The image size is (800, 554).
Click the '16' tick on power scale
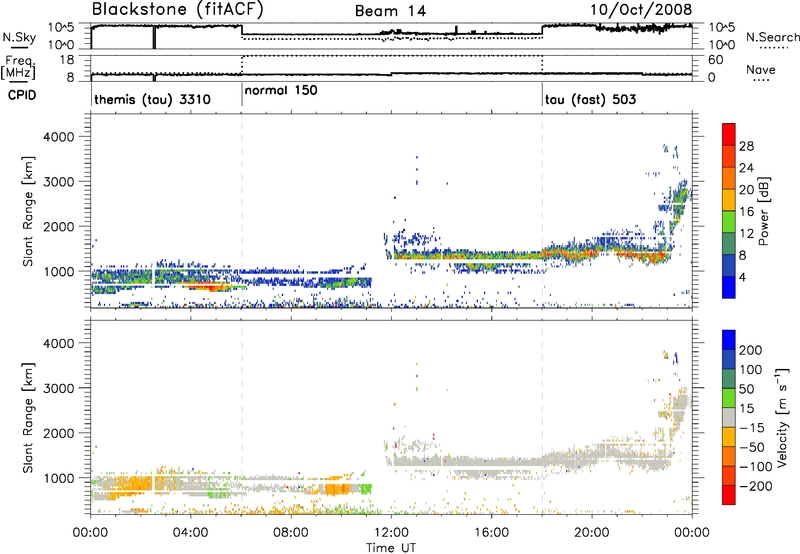[746, 212]
